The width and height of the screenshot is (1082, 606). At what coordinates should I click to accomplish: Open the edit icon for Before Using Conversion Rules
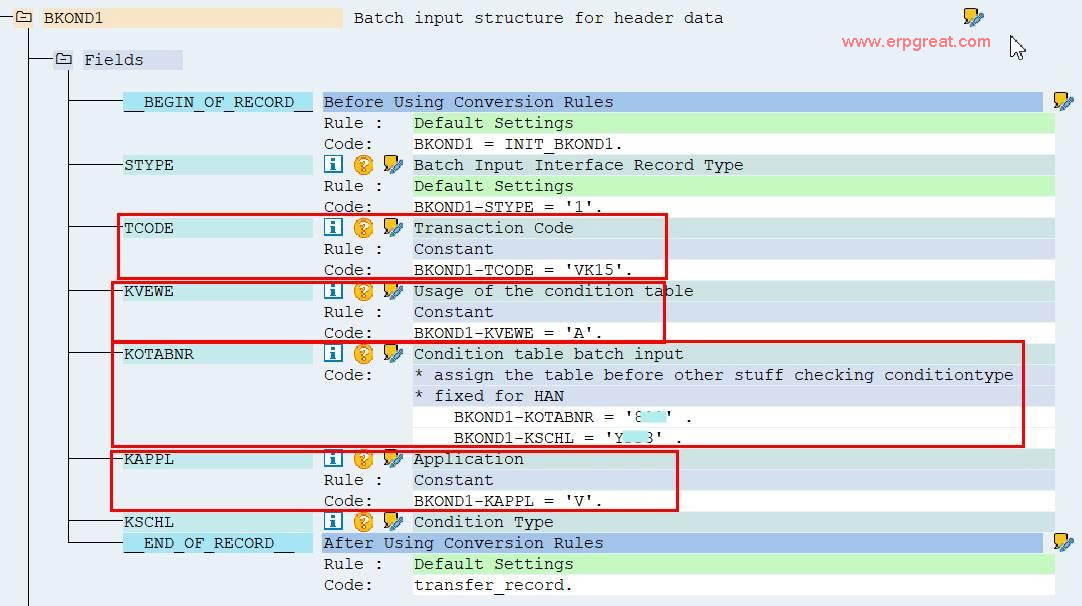[1063, 101]
